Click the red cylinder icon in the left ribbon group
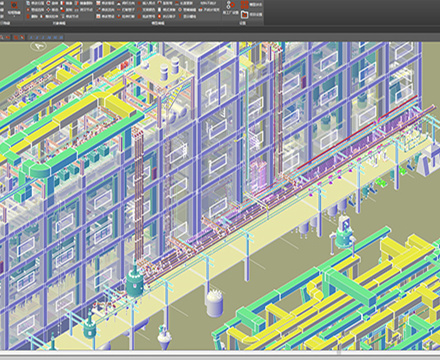 28,16
